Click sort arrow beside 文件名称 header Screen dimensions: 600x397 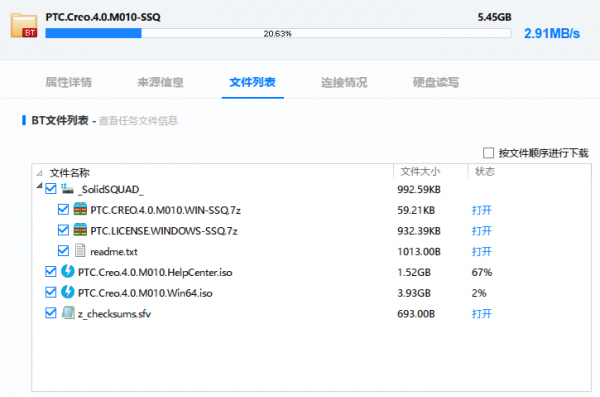[39, 173]
